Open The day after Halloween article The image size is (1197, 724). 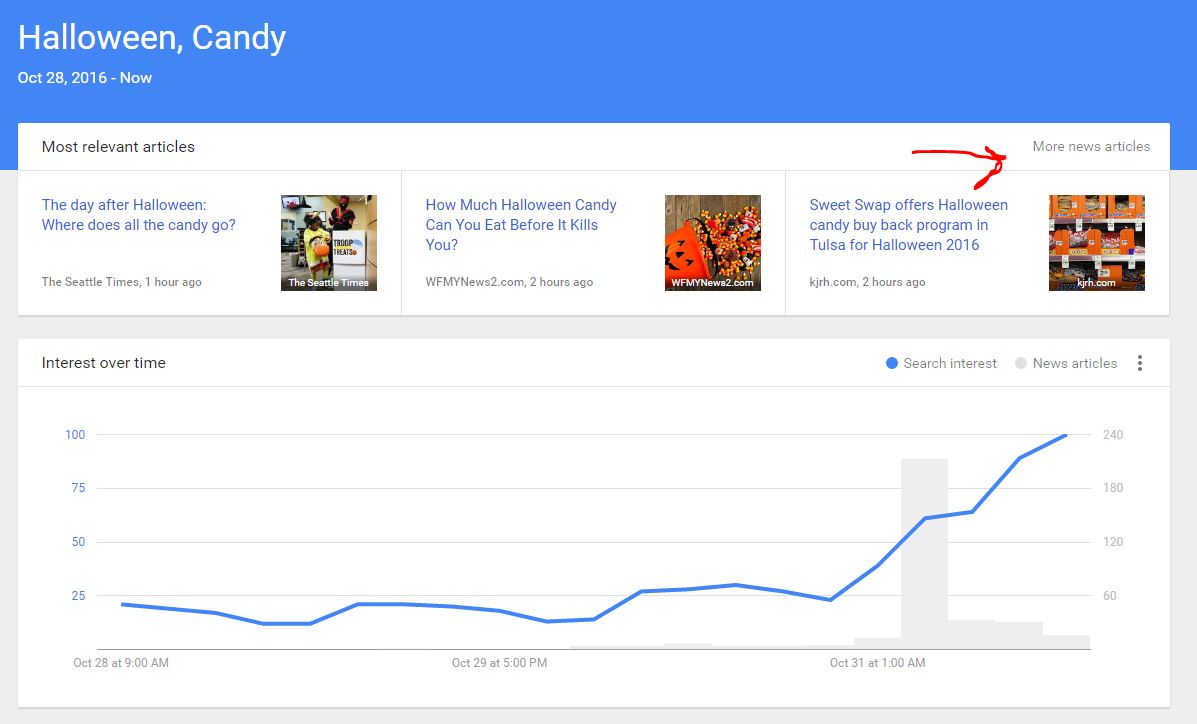point(139,215)
